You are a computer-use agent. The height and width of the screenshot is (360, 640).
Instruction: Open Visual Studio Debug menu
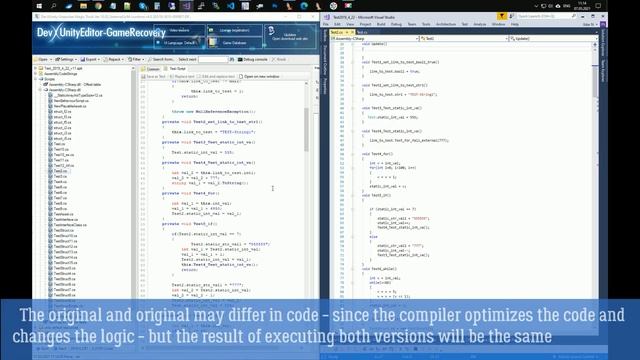tap(396, 24)
